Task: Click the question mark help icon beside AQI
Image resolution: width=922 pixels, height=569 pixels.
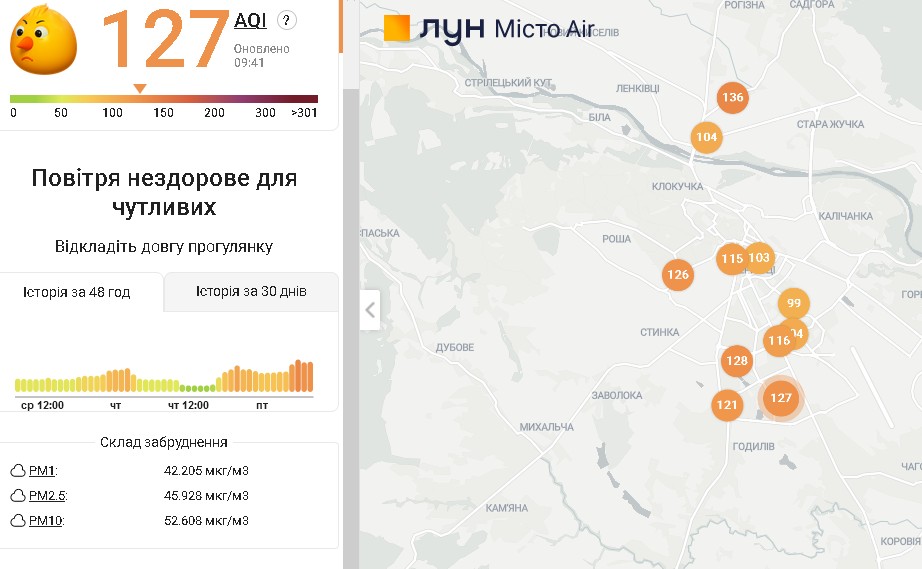Action: tap(287, 20)
